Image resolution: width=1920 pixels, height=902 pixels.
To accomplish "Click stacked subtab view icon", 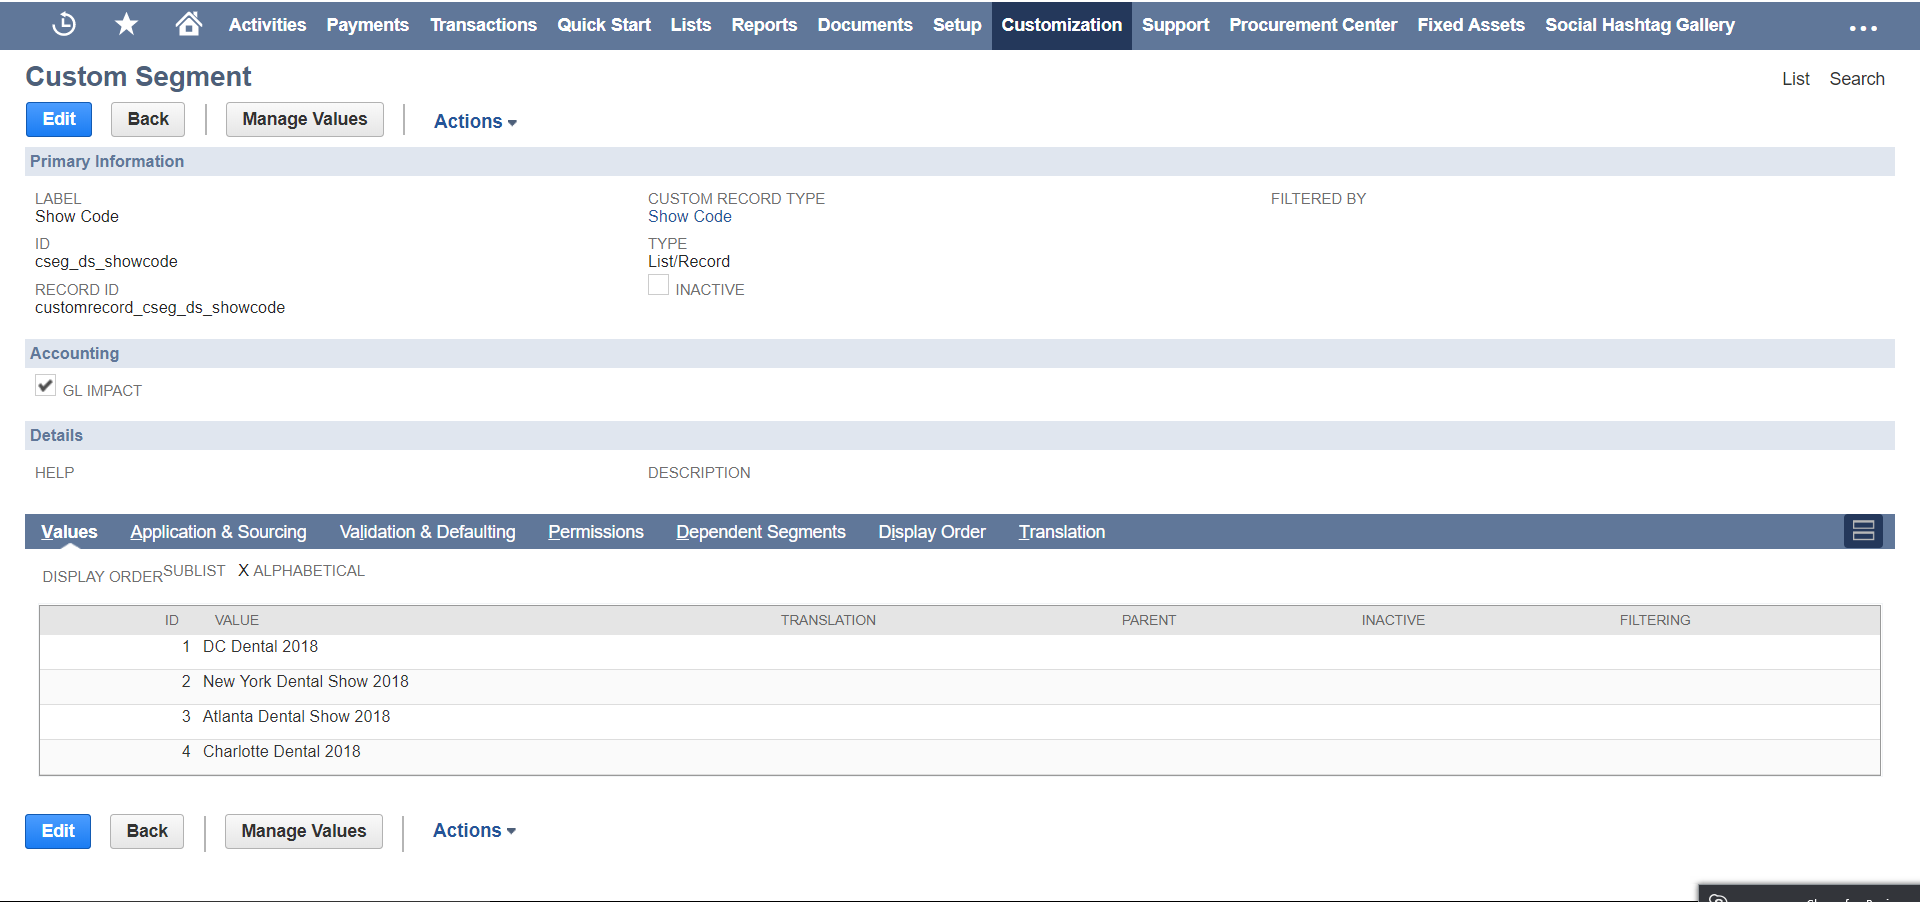I will coord(1862,531).
